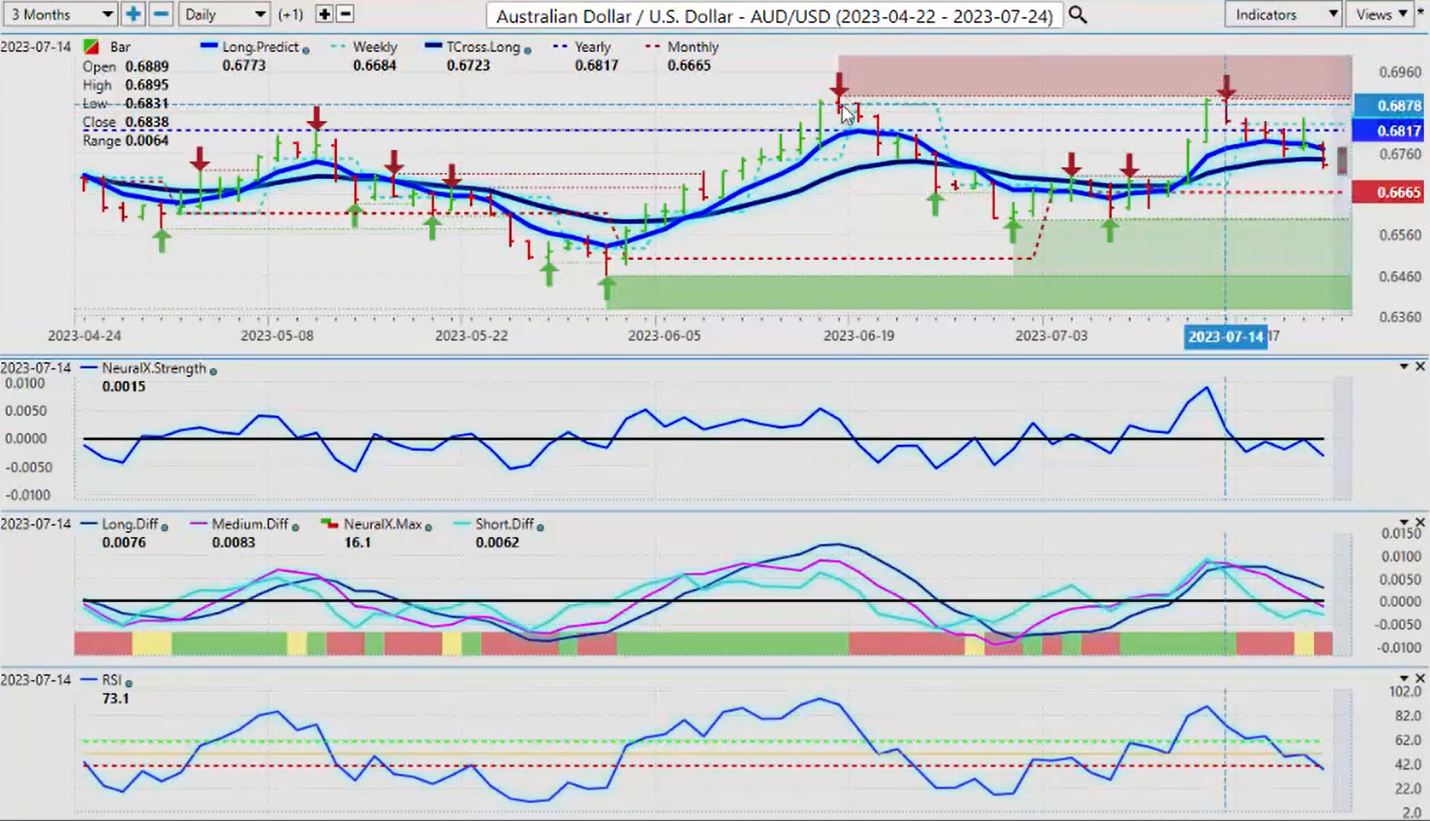Click the NeuralX.Max value 16.1

tap(357, 542)
